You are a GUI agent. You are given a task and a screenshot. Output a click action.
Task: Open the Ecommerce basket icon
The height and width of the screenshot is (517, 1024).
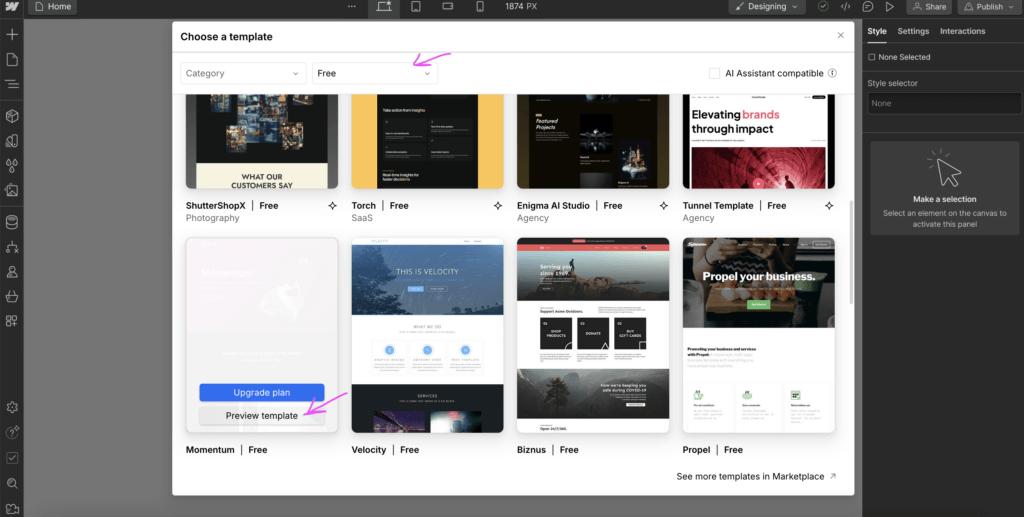coord(12,296)
